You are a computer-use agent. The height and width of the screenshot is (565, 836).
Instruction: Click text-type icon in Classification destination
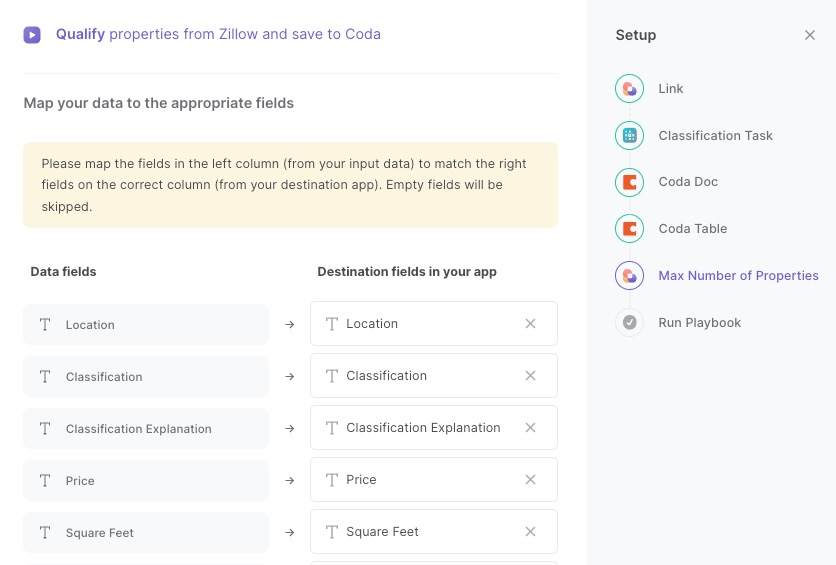point(332,376)
